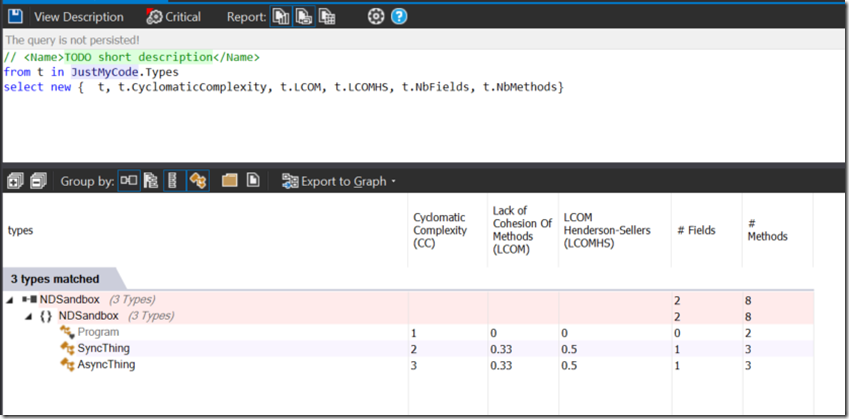Viewport: 849px width, 419px height.
Task: Click the save query floppy disk icon
Action: point(15,16)
